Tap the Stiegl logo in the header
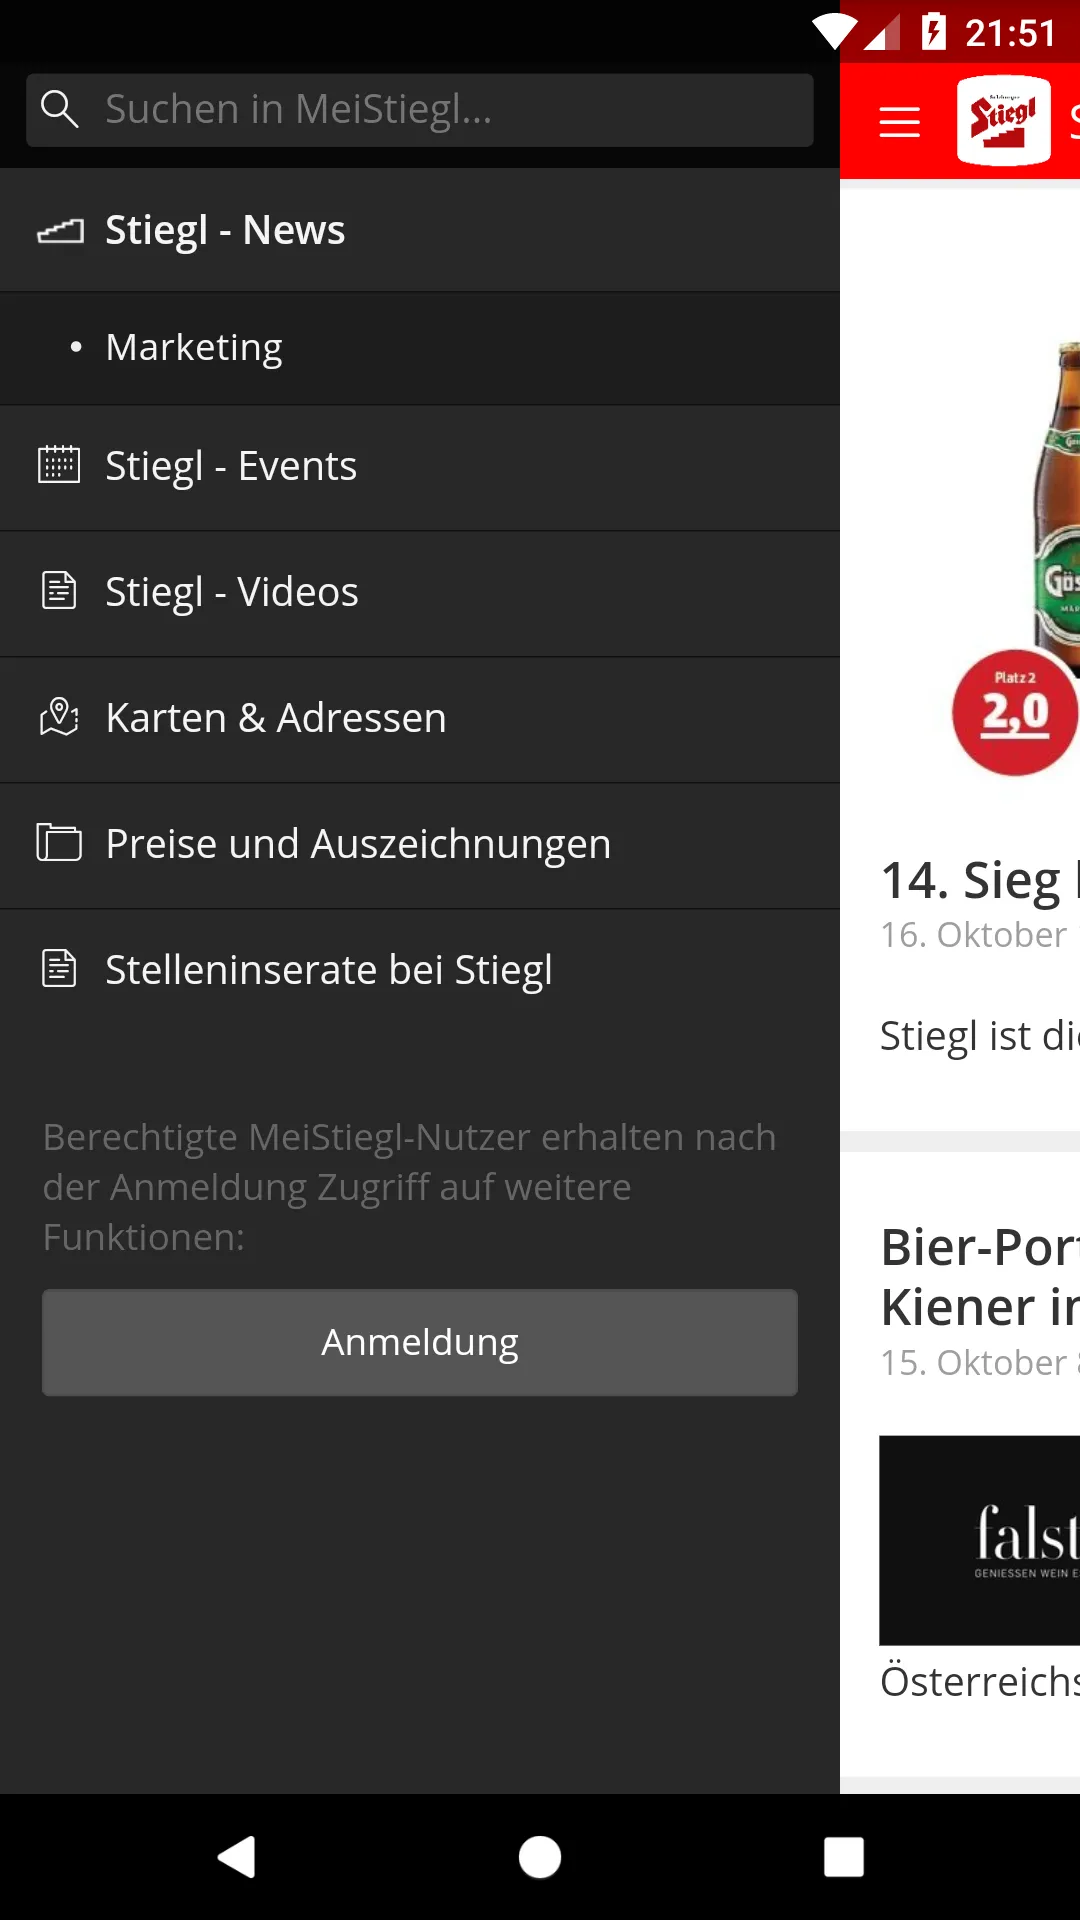Screen dimensions: 1080x1920 [x=1004, y=121]
